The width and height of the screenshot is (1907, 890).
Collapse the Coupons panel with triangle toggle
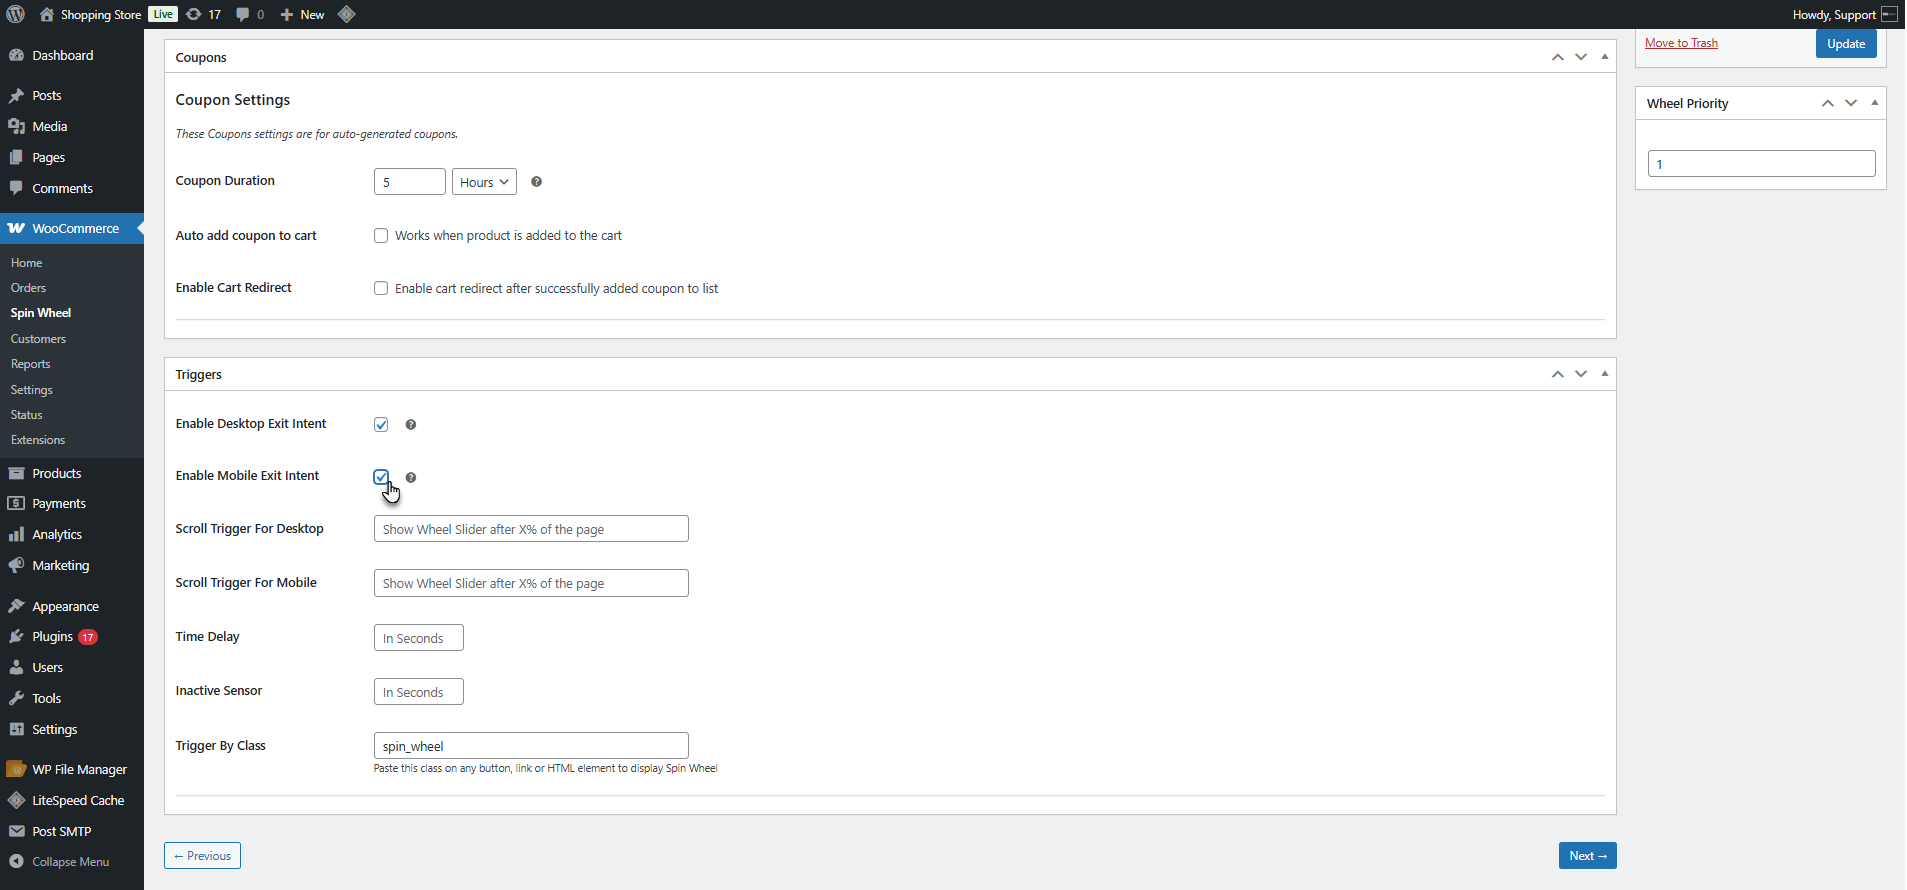pyautogui.click(x=1605, y=57)
